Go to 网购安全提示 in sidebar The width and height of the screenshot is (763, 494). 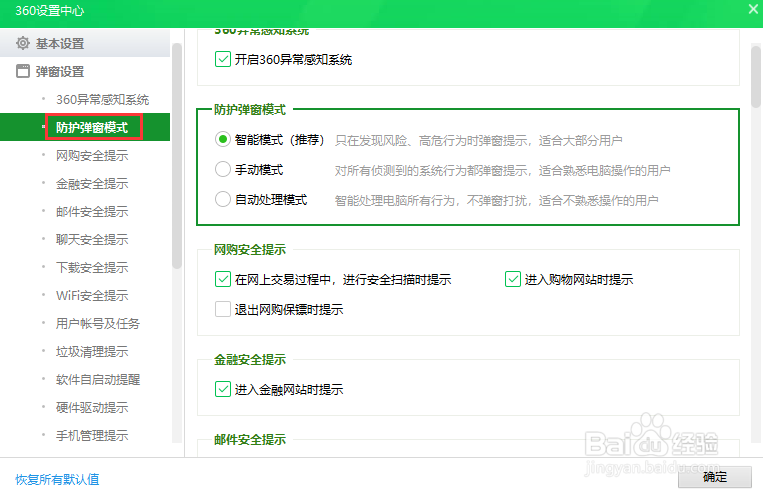(91, 155)
